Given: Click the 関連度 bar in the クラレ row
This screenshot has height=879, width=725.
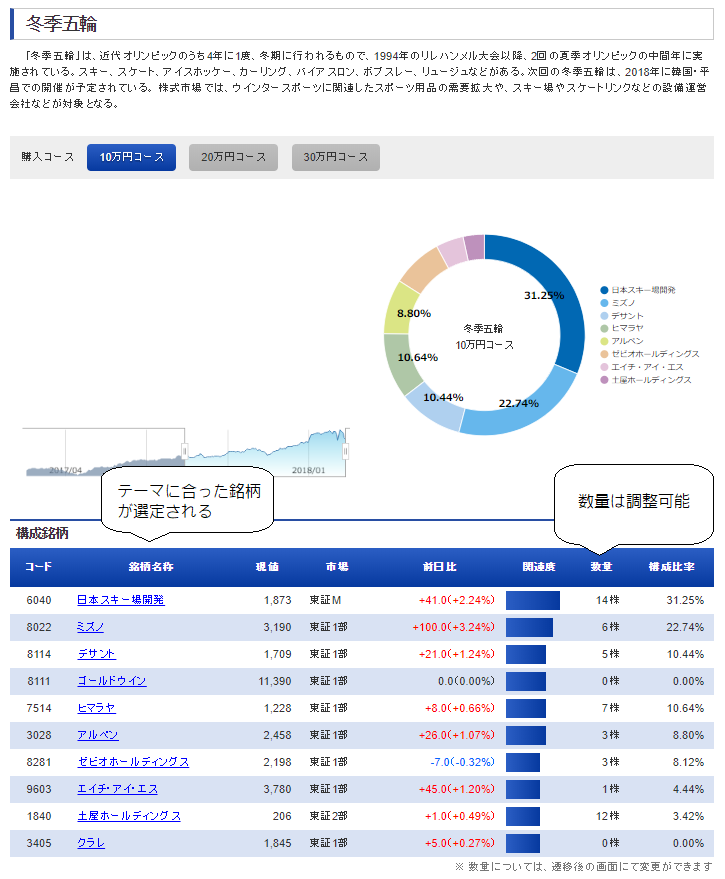Looking at the screenshot, I should [523, 843].
